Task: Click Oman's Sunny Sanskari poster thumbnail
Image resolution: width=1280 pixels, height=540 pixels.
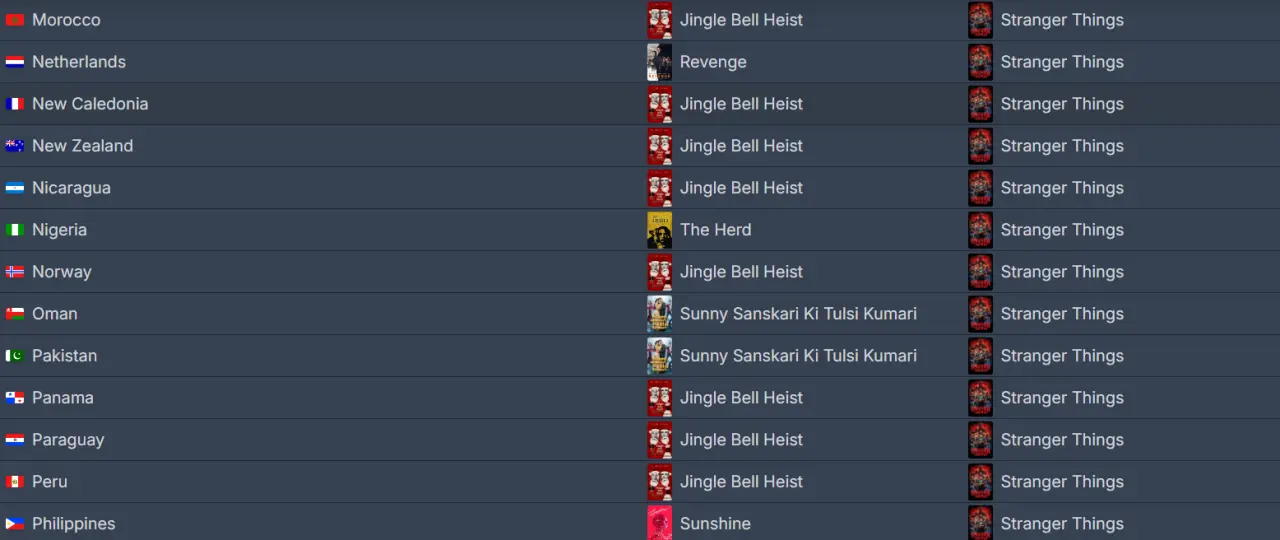Action: coord(659,314)
